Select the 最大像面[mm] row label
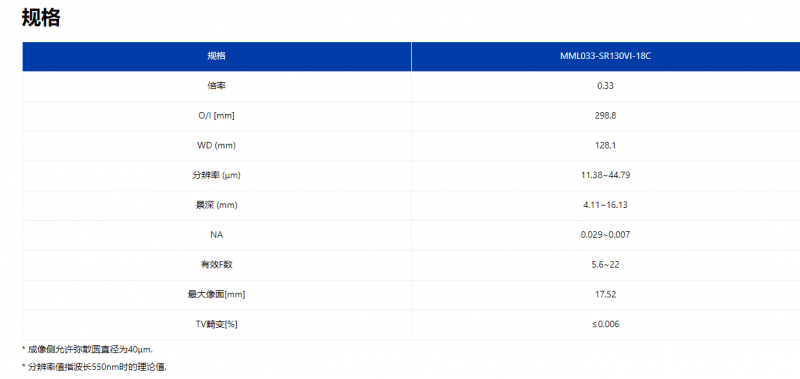 coord(216,294)
